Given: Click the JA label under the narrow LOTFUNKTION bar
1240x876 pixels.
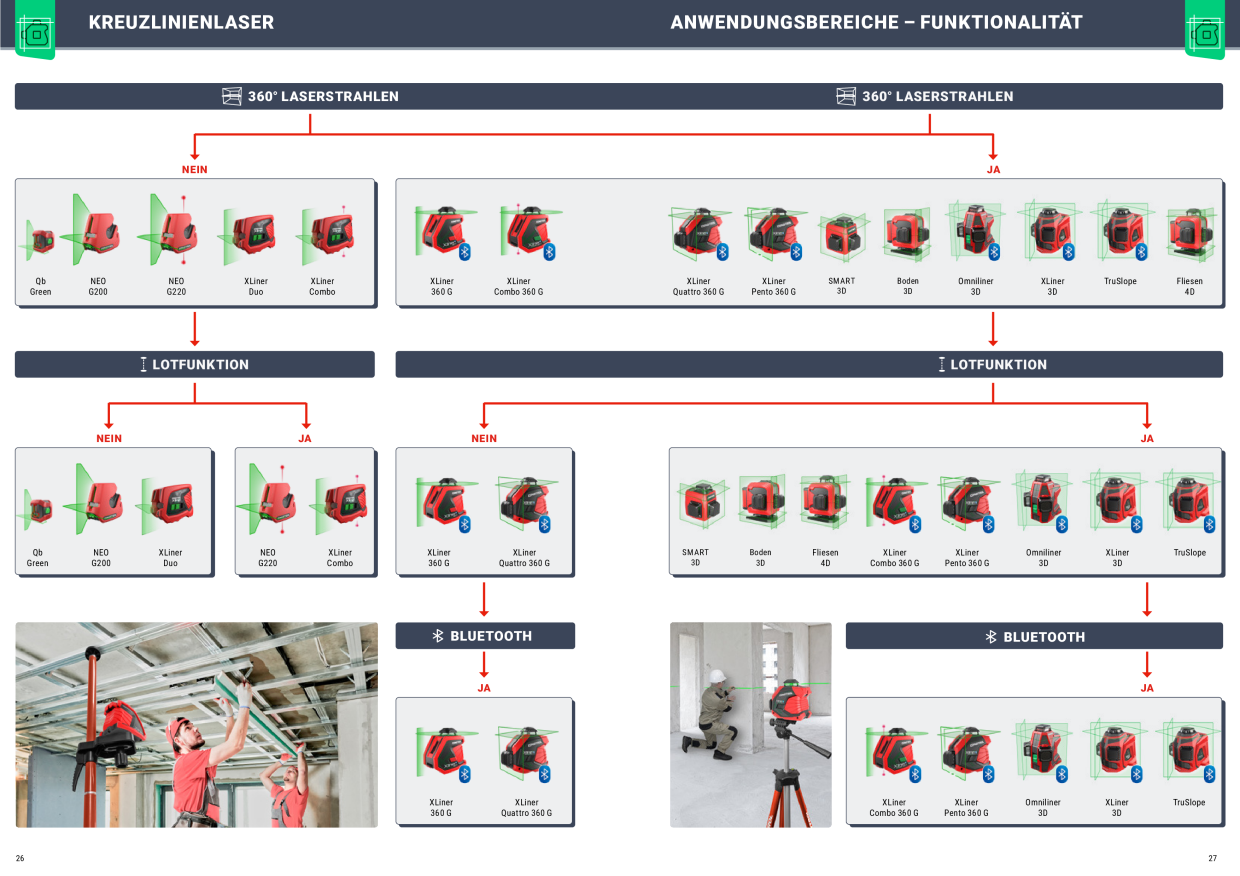Looking at the screenshot, I should 305,438.
